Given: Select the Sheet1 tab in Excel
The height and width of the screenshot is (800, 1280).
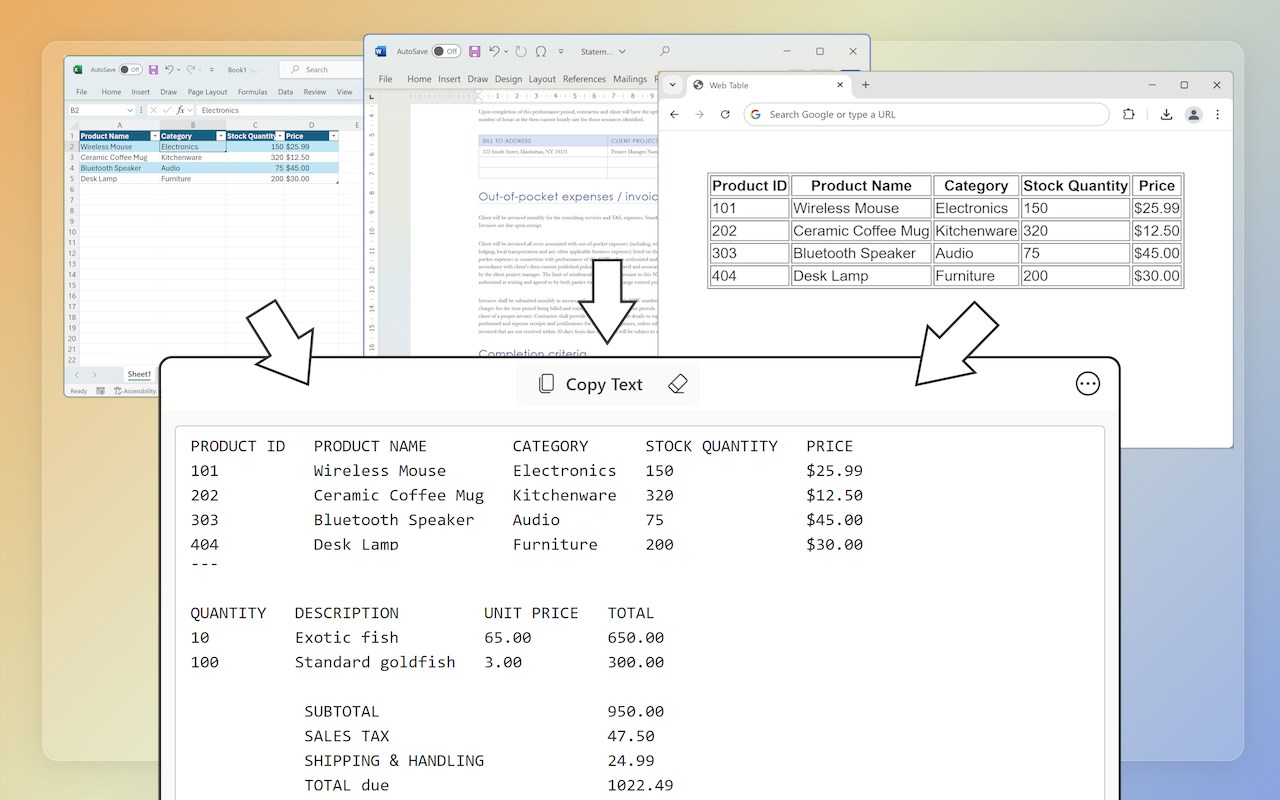Looking at the screenshot, I should [x=139, y=374].
